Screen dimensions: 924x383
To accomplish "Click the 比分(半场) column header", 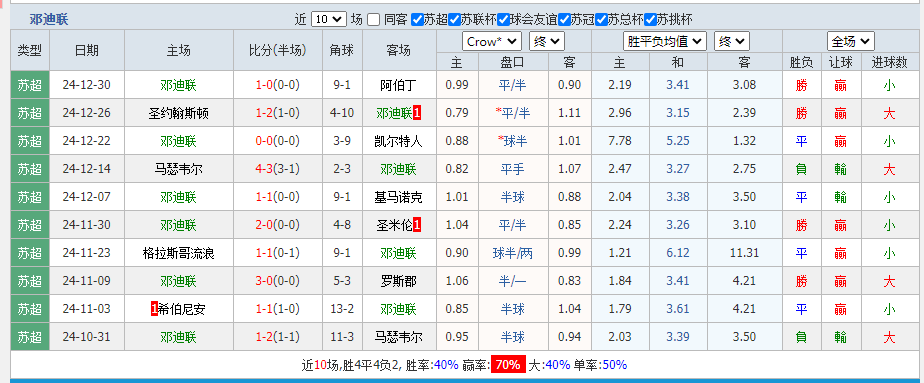I will click(278, 51).
